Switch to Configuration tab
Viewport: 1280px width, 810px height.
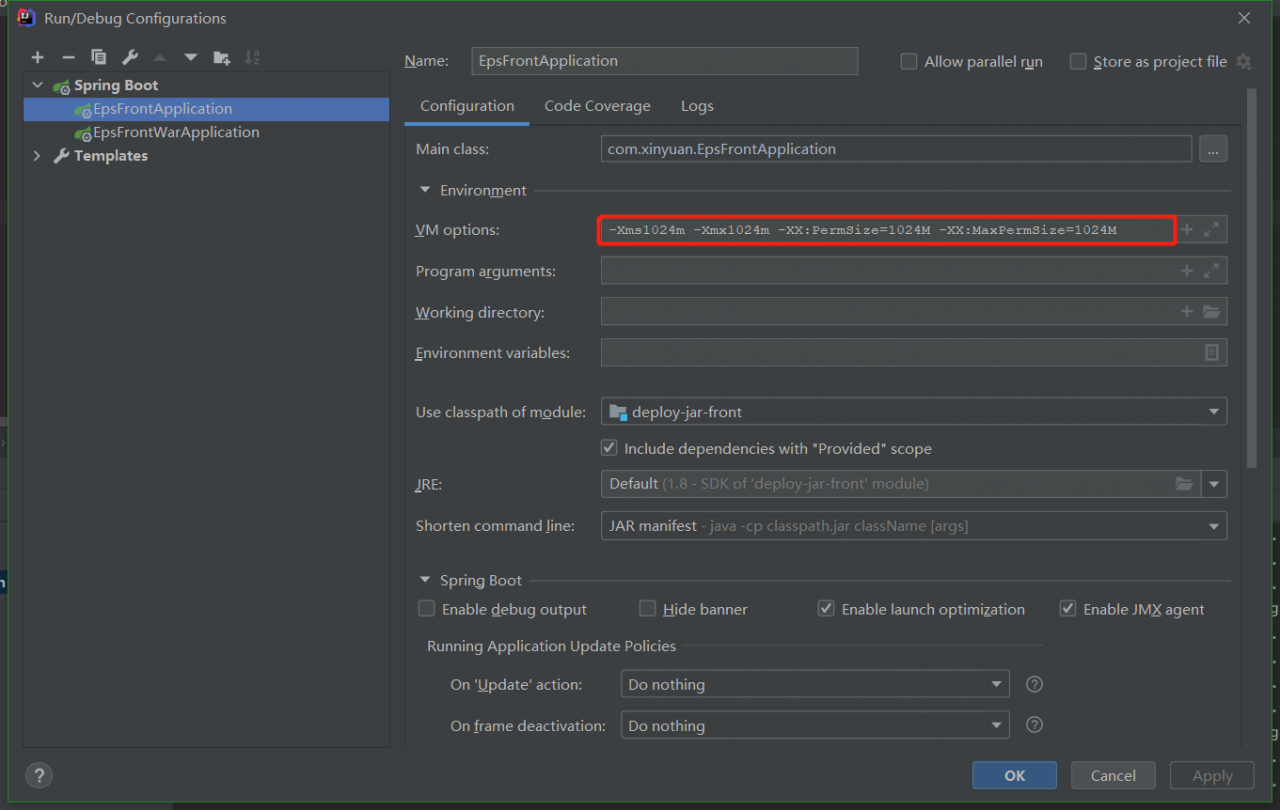pyautogui.click(x=467, y=106)
